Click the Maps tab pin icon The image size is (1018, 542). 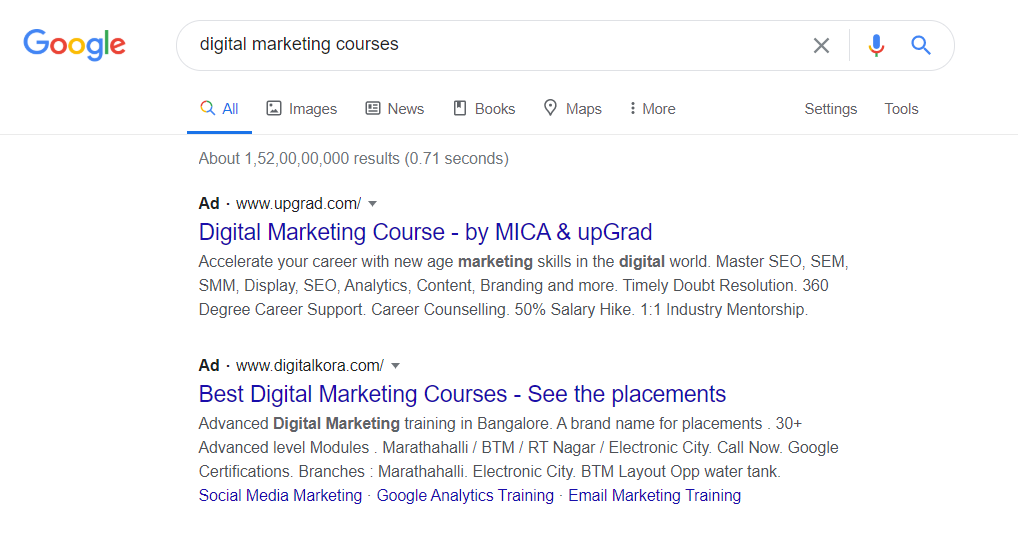[550, 108]
